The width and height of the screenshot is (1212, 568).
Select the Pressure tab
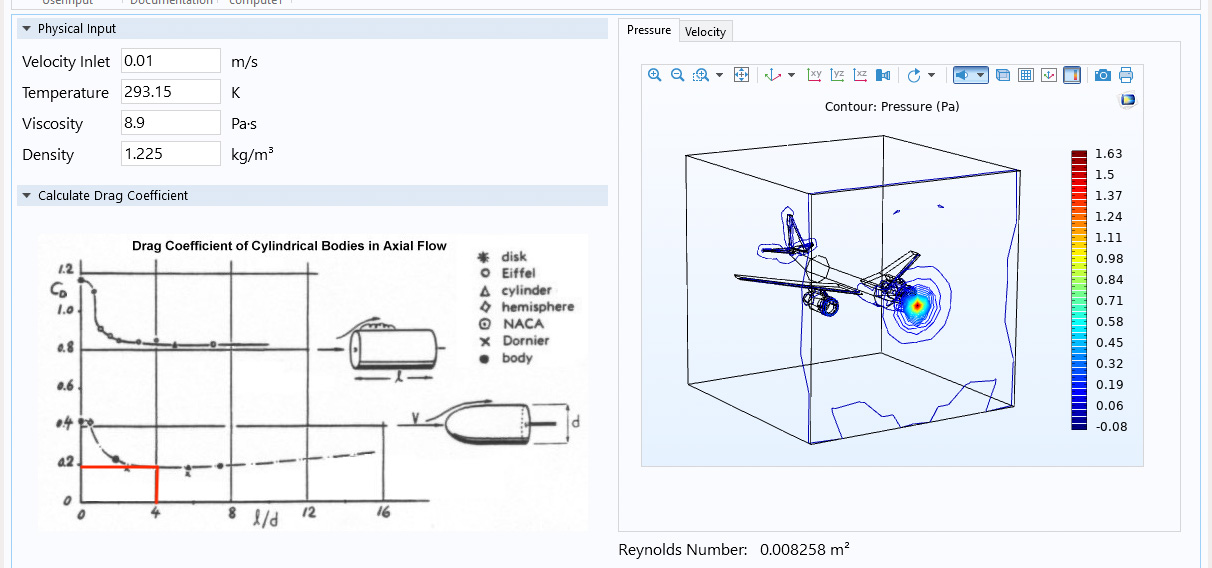pos(649,30)
